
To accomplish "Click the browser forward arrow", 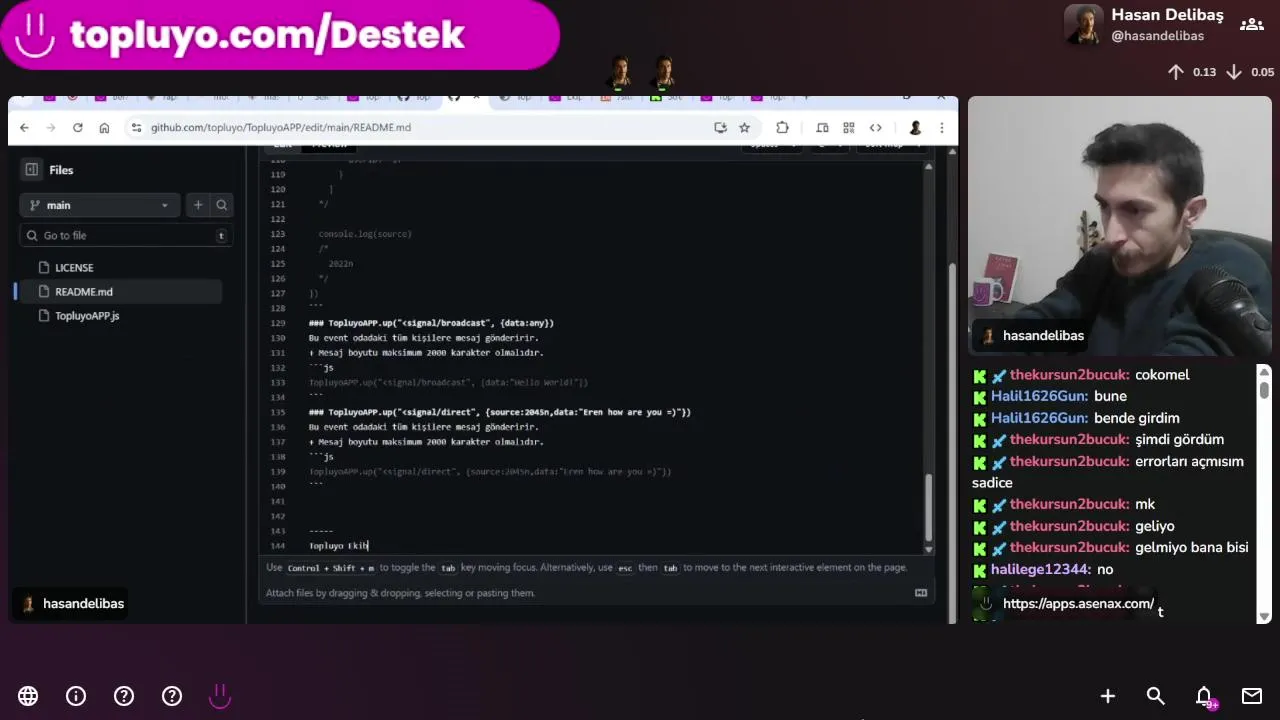I will click(x=51, y=127).
